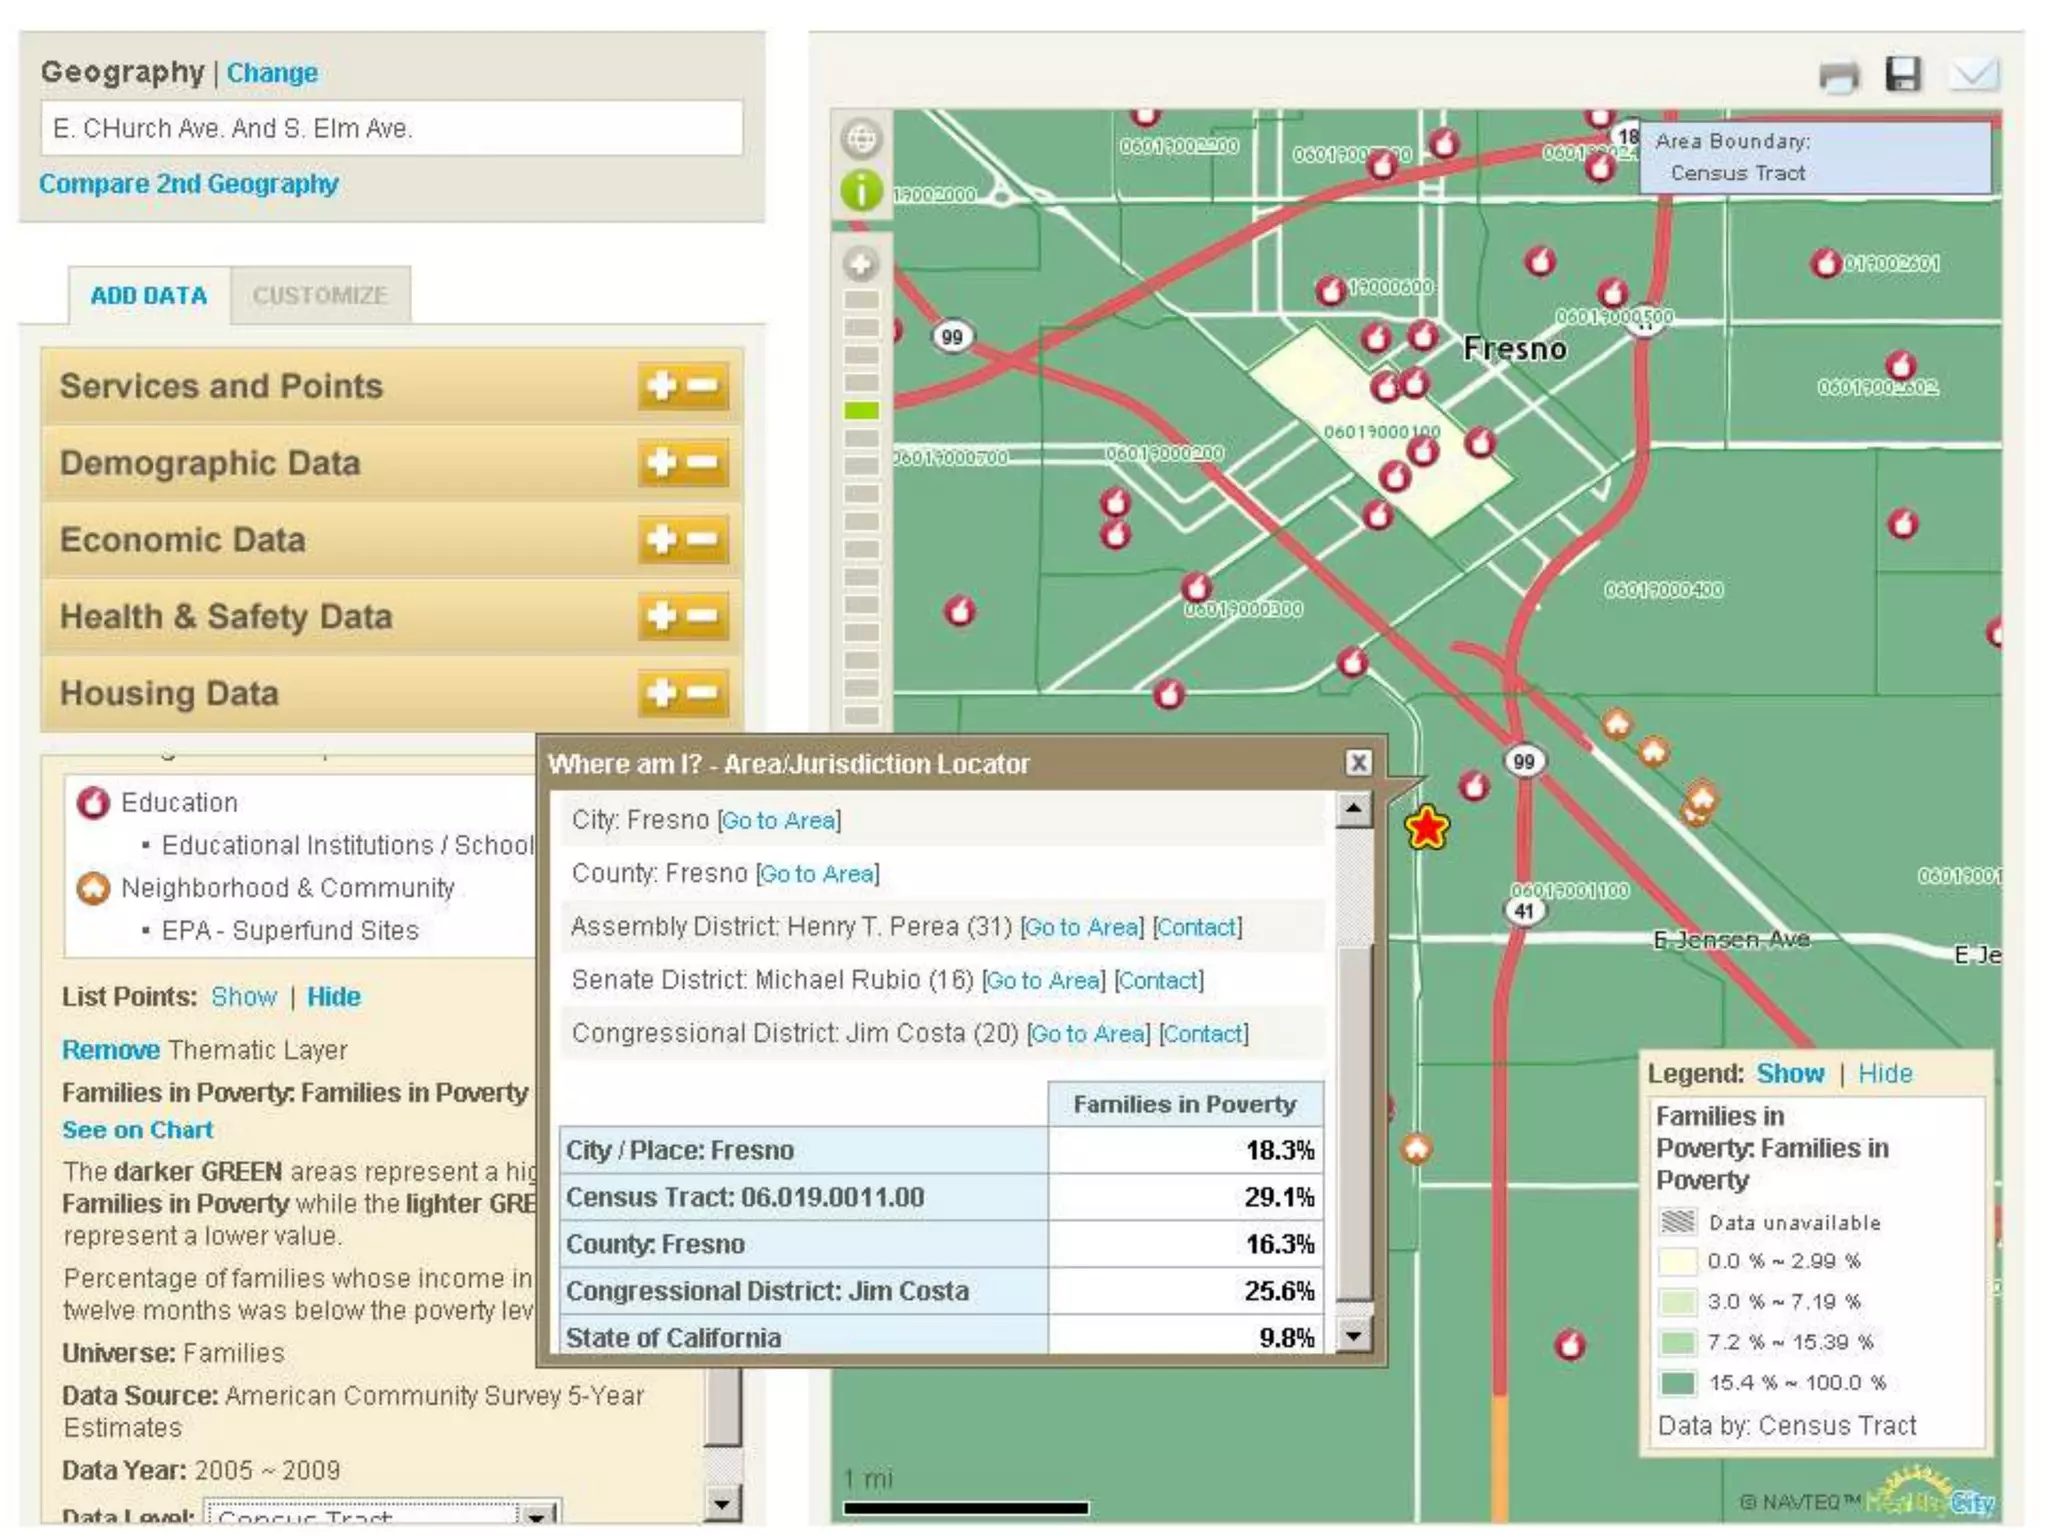2048x1536 pixels.
Task: Click the geography address input field
Action: point(391,129)
